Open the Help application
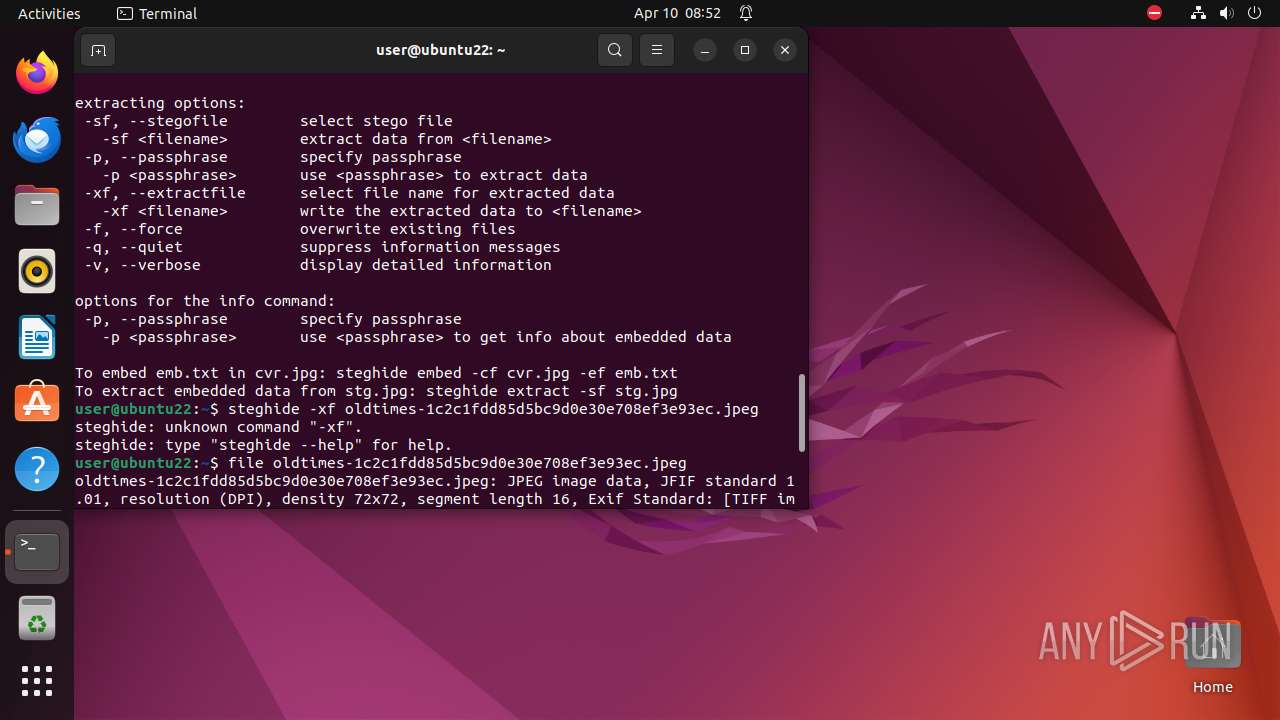 [x=37, y=469]
